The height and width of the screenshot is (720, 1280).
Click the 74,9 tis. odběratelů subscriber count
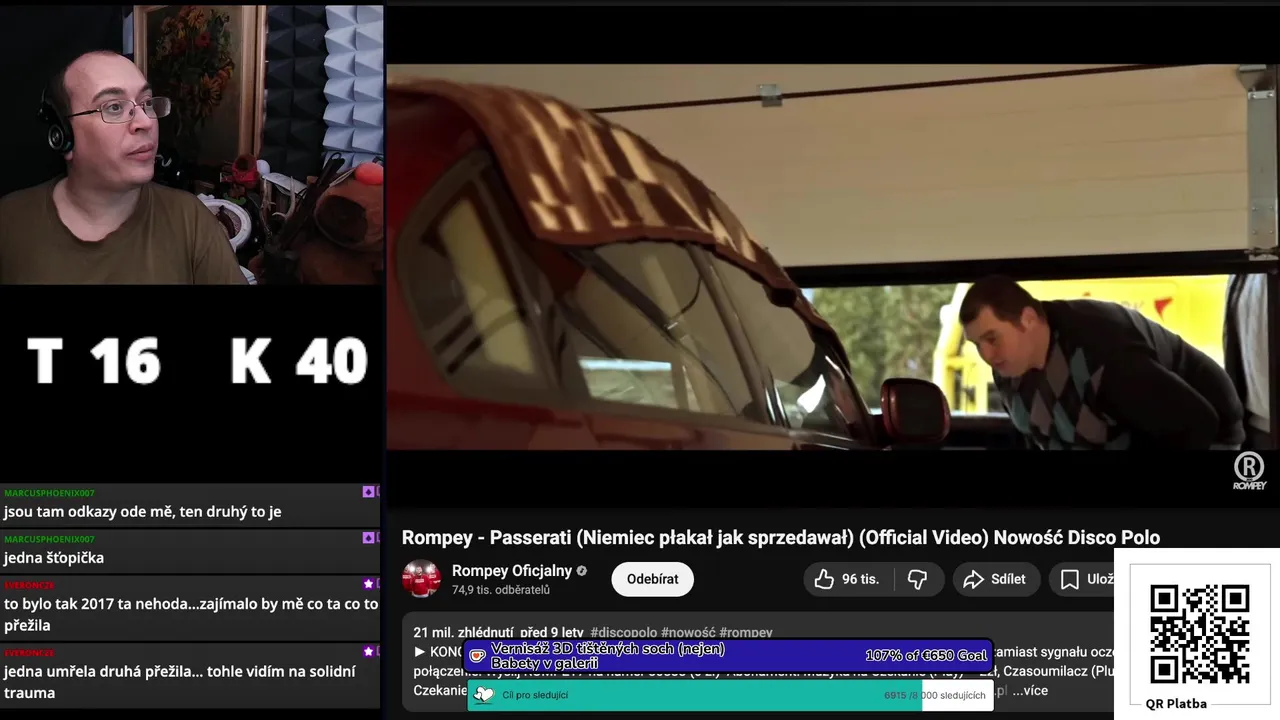[501, 590]
